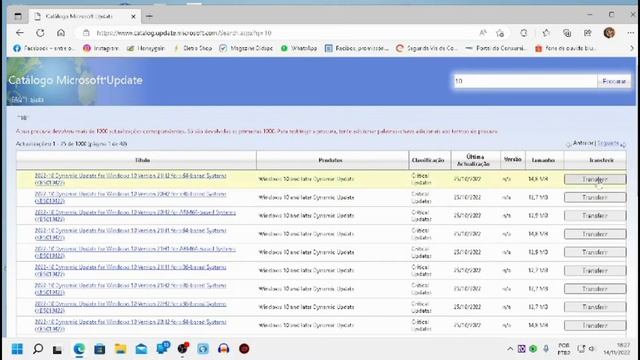Close the Catálogo Microsoft Update tab
The width and height of the screenshot is (640, 360).
point(133,16)
